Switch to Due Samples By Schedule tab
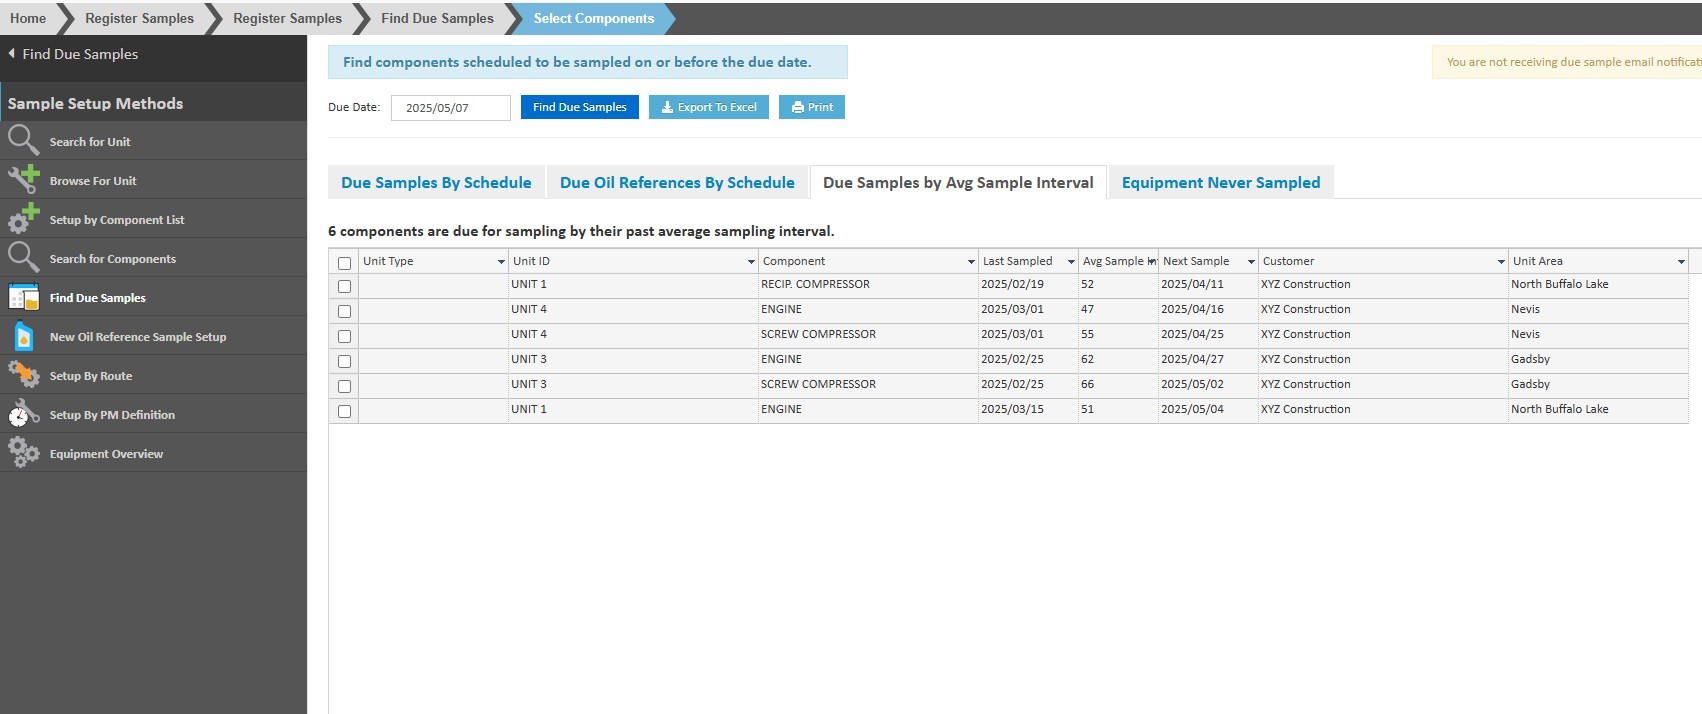Viewport: 1702px width, 714px height. tap(436, 183)
